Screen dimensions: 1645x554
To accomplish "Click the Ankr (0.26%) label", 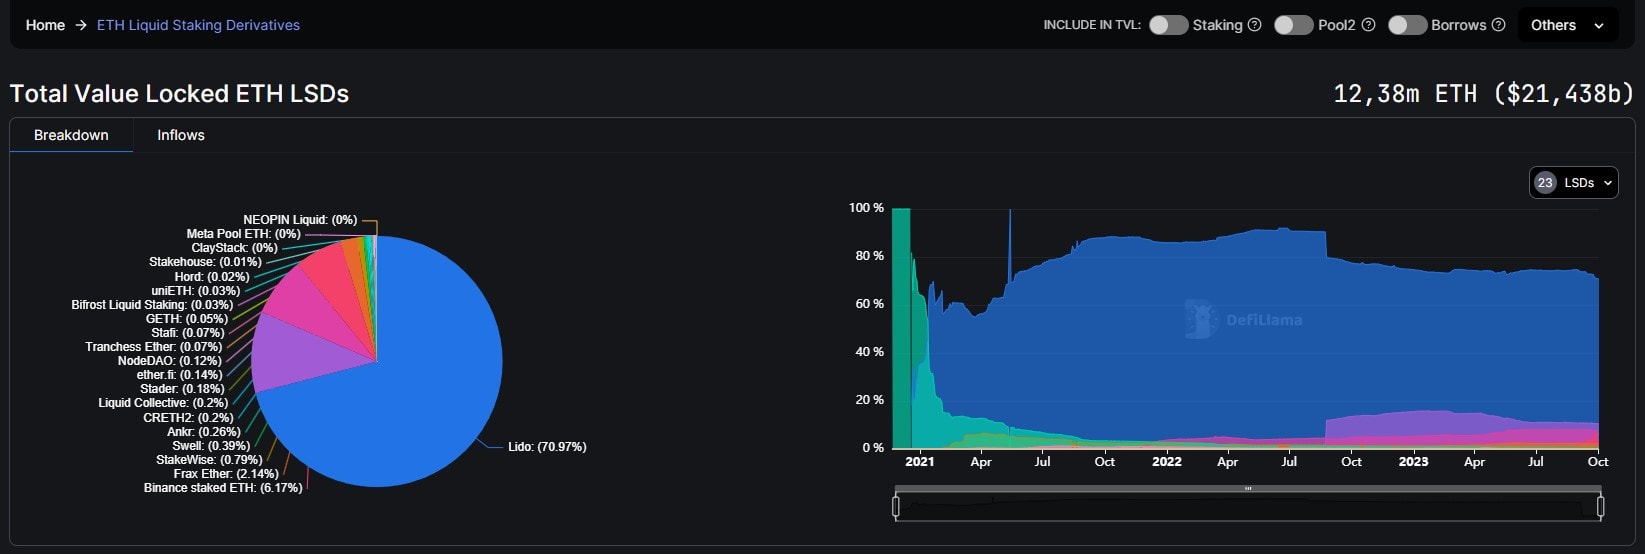I will tap(204, 432).
